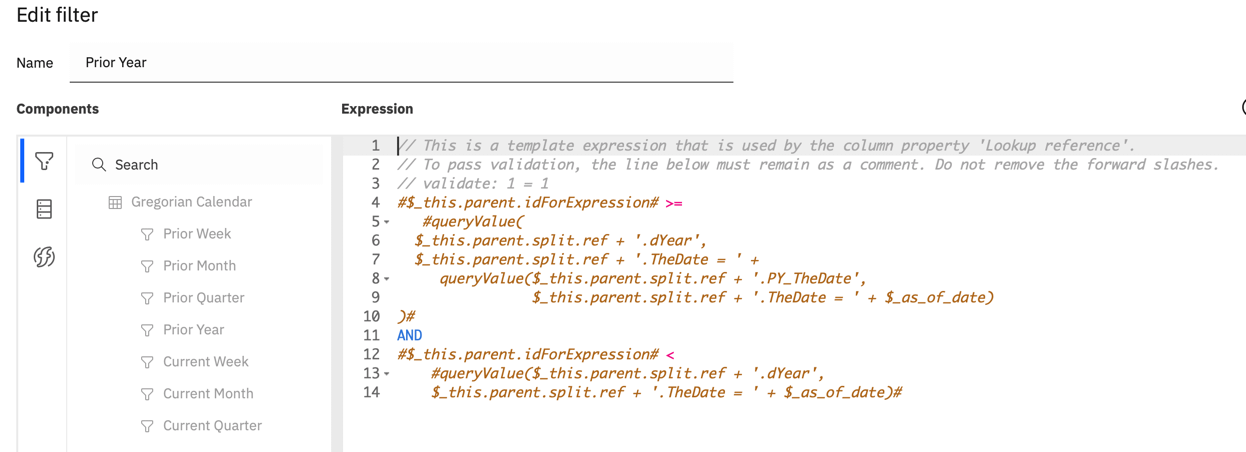Select Prior Year in components tree
The width and height of the screenshot is (1246, 452).
[x=193, y=330]
